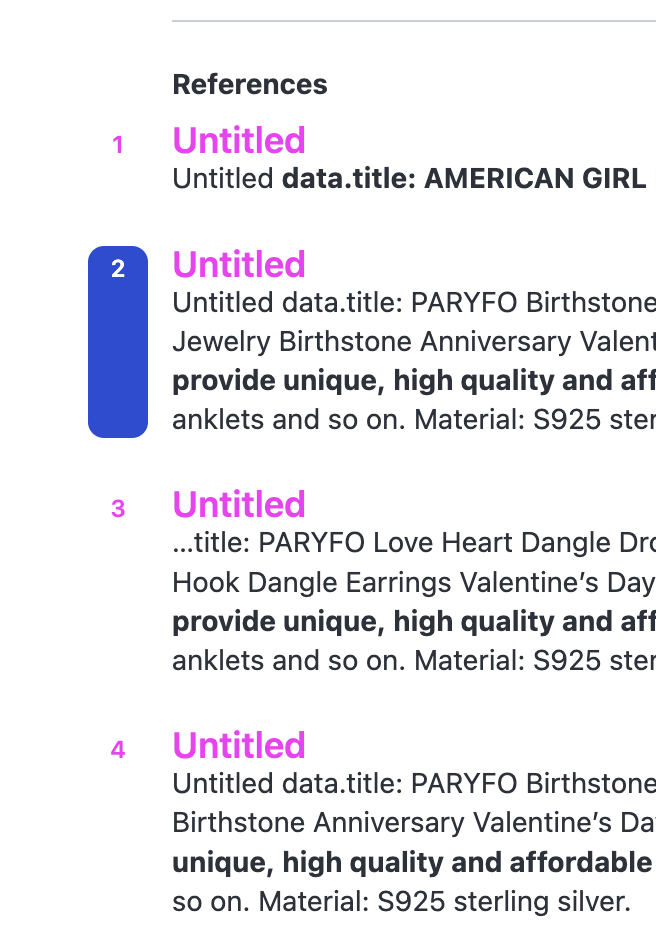Click the reference number 4 marker
The image size is (656, 942).
point(118,750)
